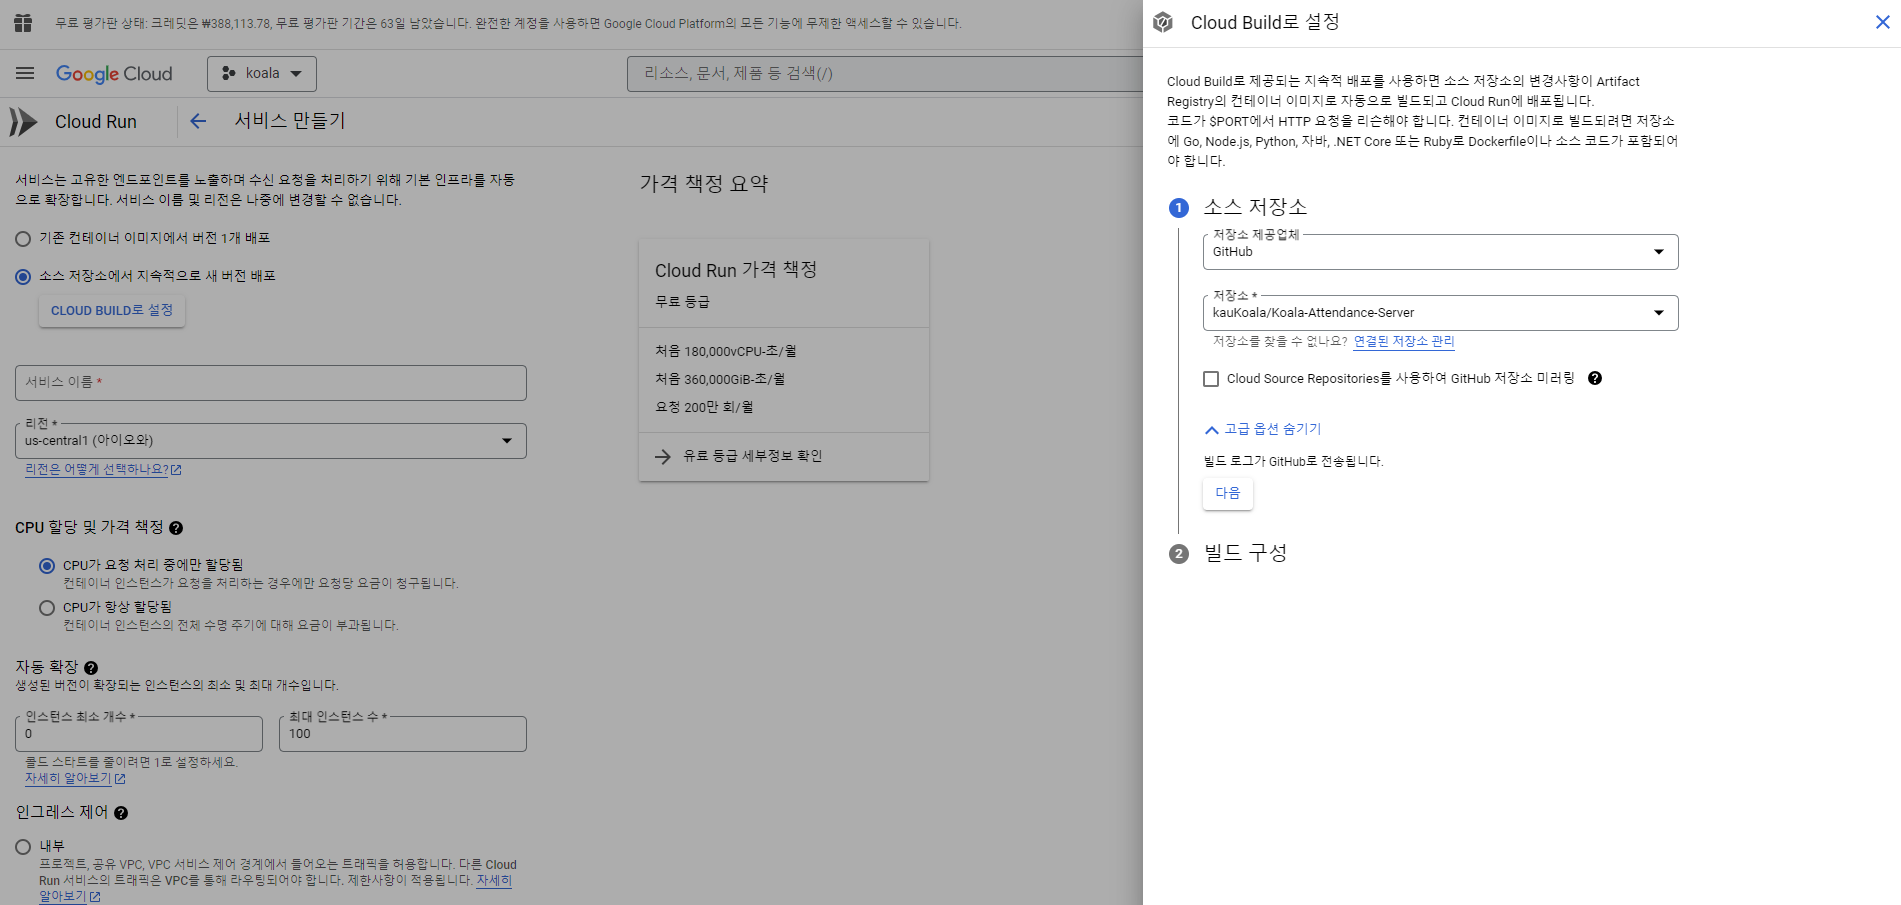Click the 인스턴스 최소 개수 field
This screenshot has width=1901, height=905.
[139, 734]
